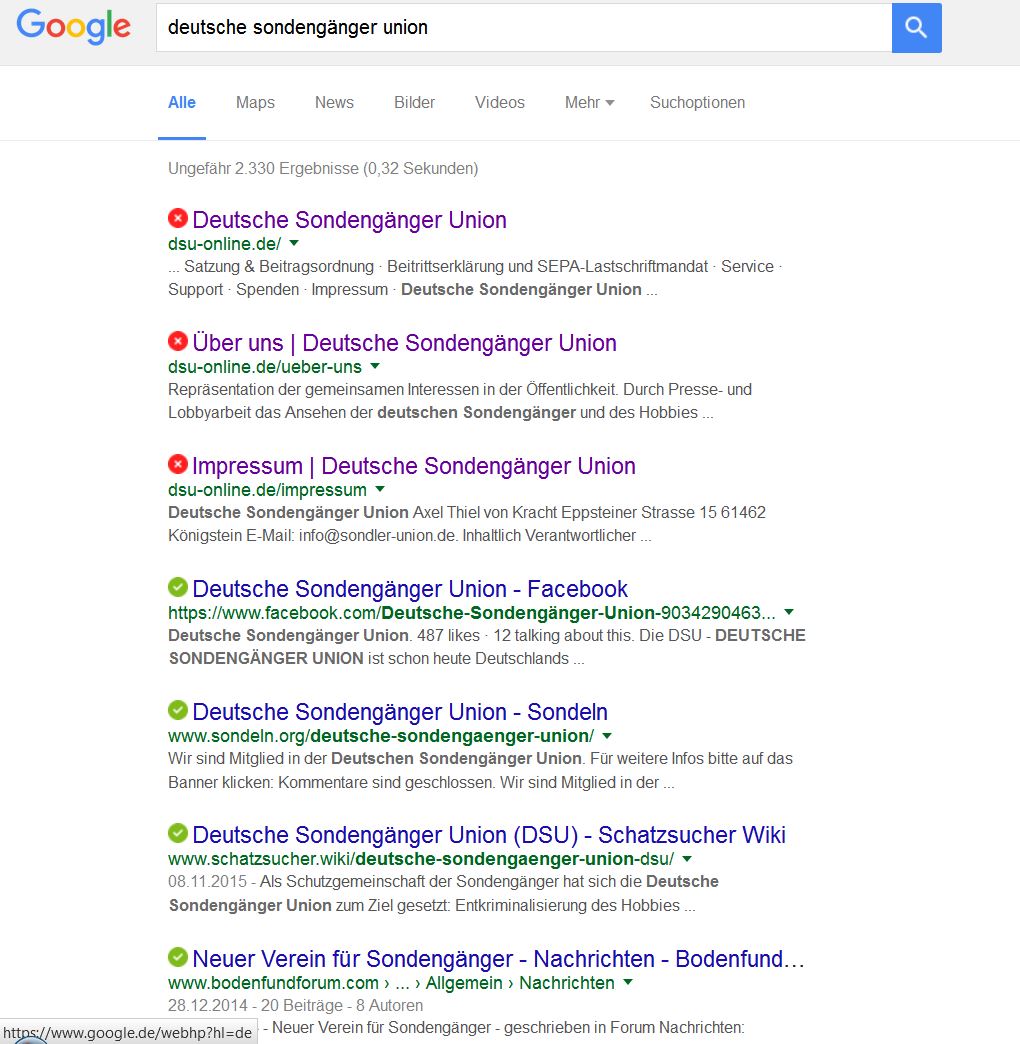Click green checkmark icon beside Sondeln result
The image size is (1020, 1044).
(x=178, y=710)
